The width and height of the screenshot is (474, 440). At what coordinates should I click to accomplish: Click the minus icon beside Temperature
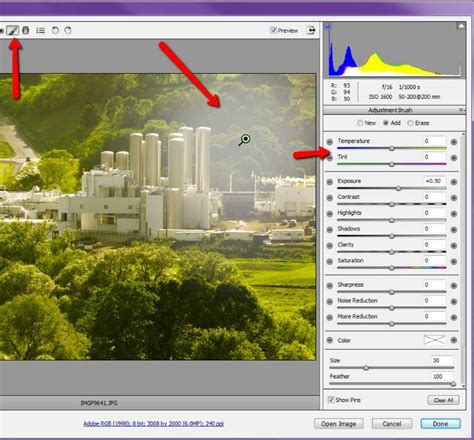[x=329, y=142]
